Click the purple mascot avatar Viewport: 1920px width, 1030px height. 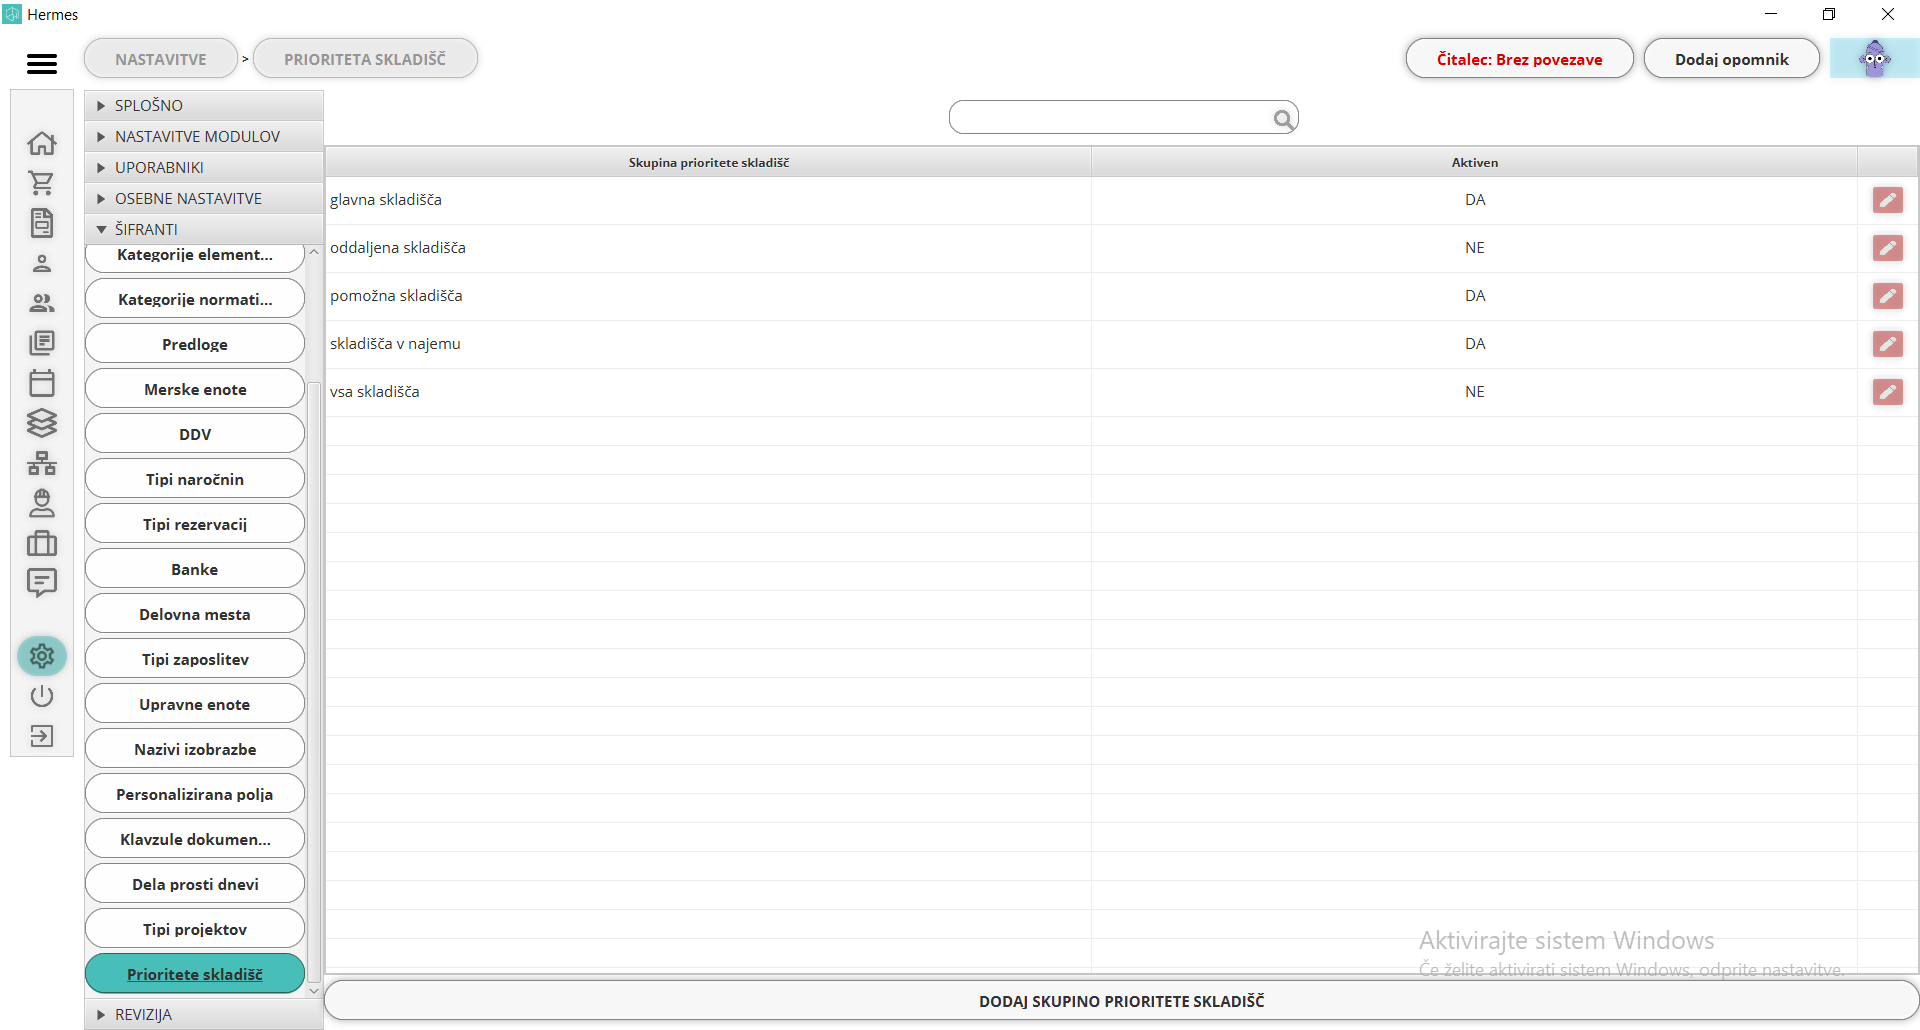pos(1874,59)
